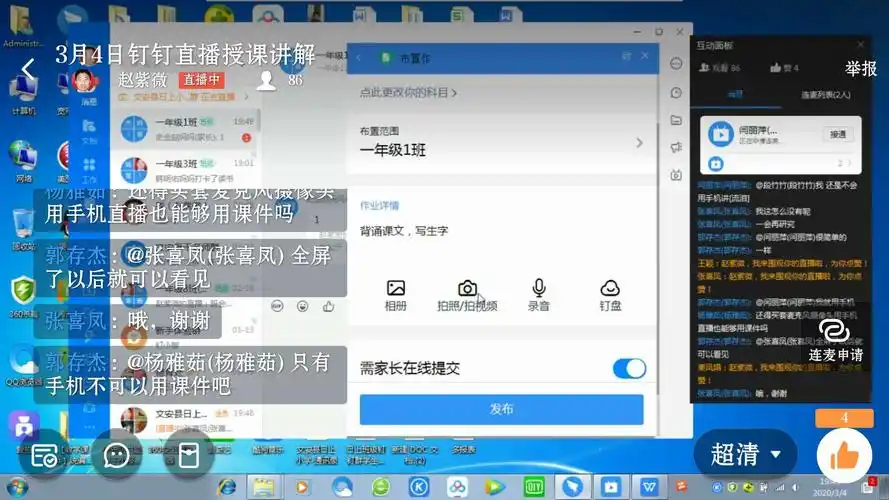This screenshot has width=889, height=500.
Task: Expand 点此更改你的科目 subject selector
Action: (x=408, y=92)
